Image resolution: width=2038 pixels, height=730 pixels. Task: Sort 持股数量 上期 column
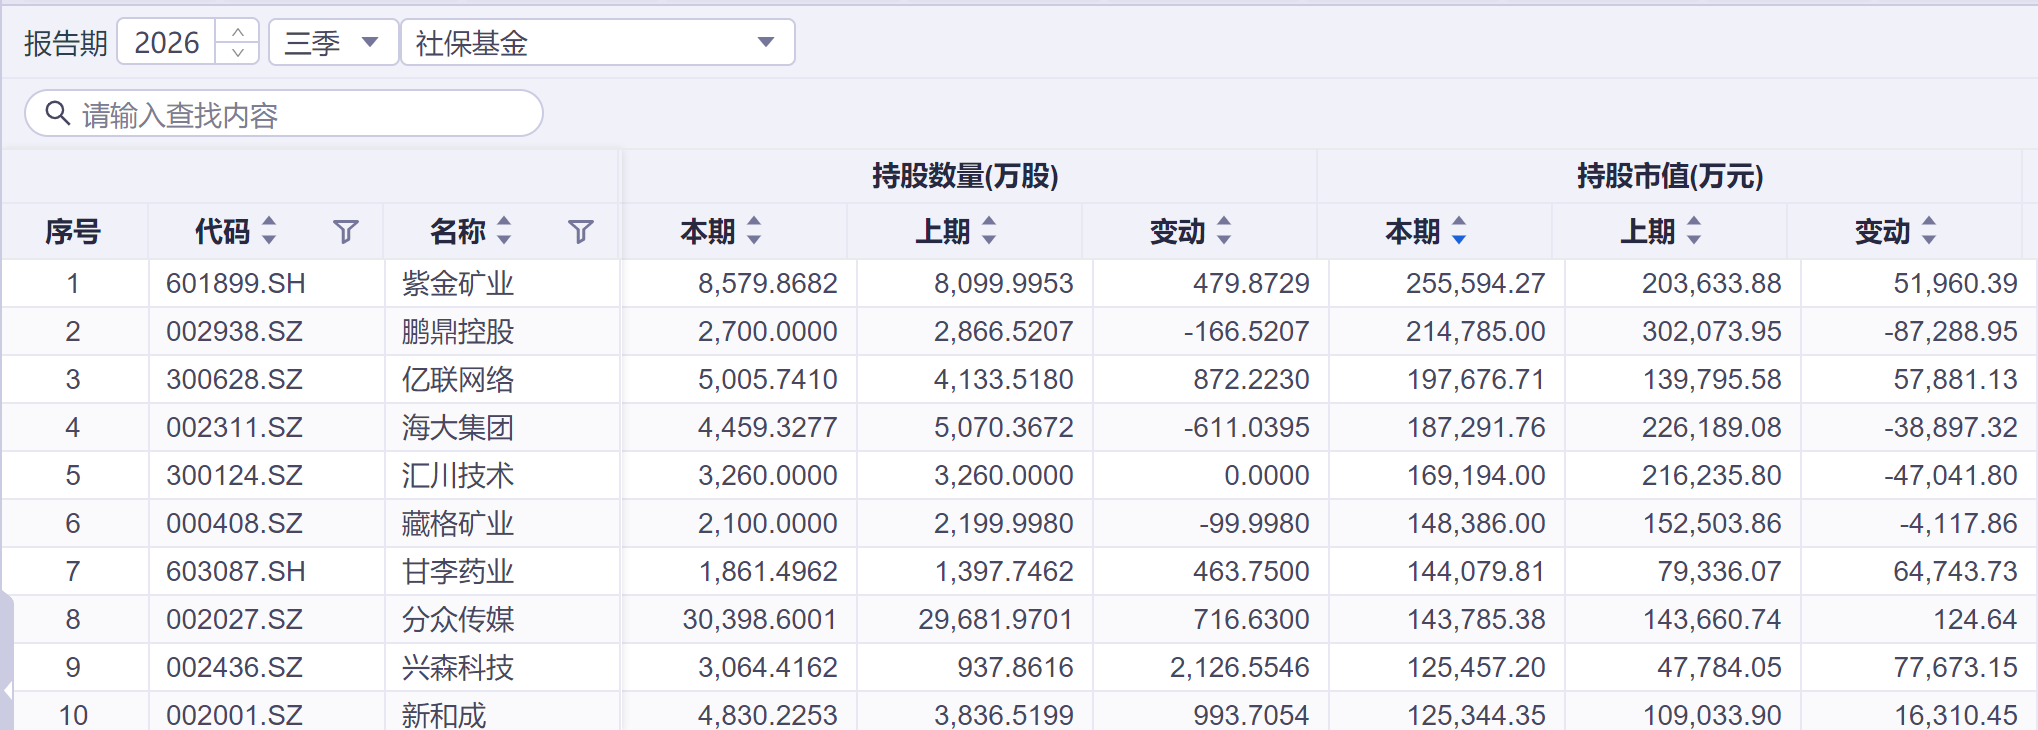point(989,231)
